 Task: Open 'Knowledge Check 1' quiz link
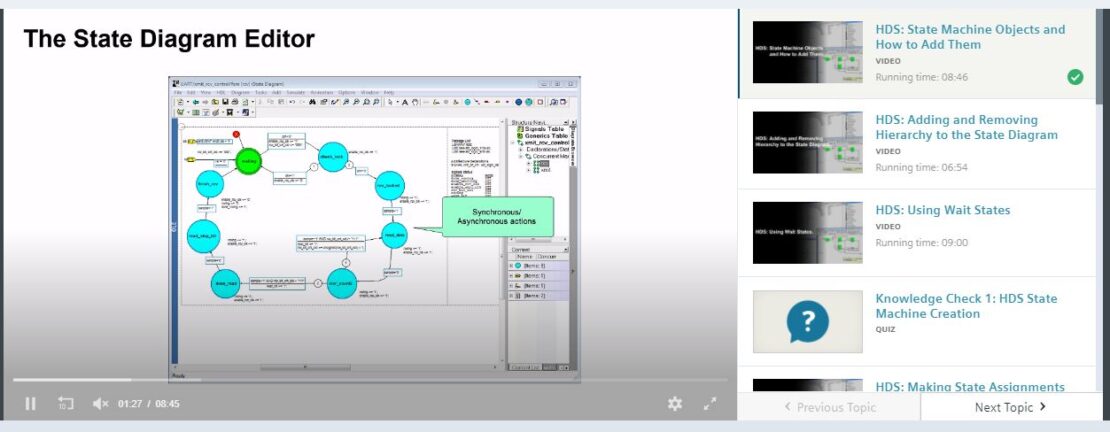coord(966,306)
